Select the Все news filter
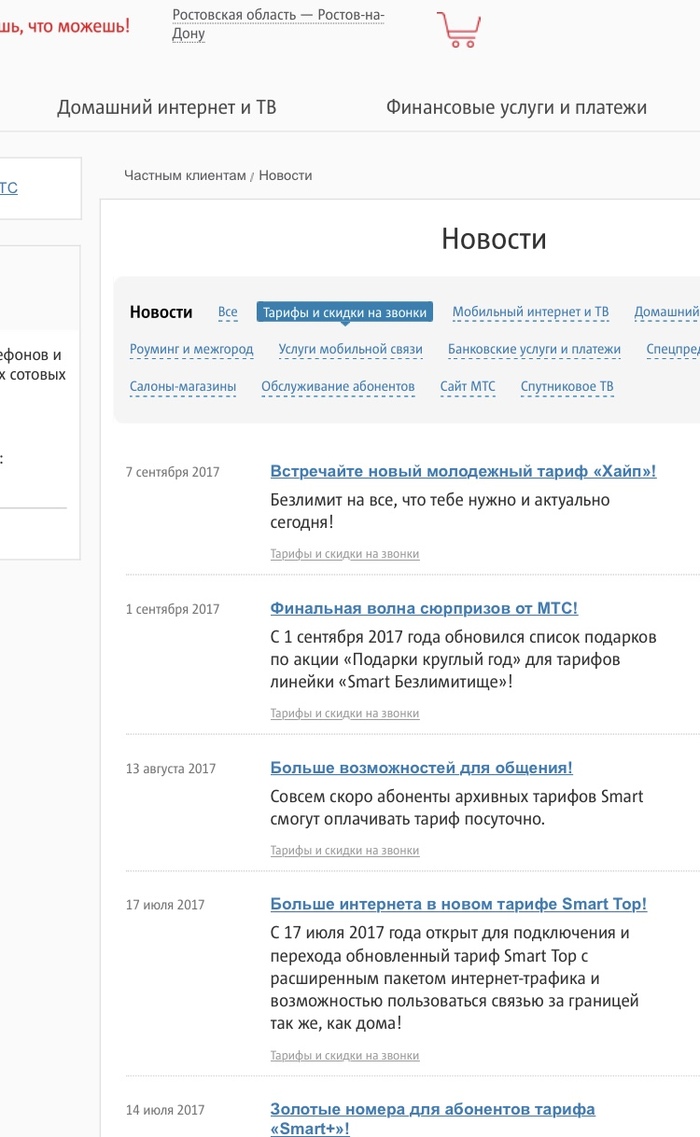 click(x=228, y=312)
